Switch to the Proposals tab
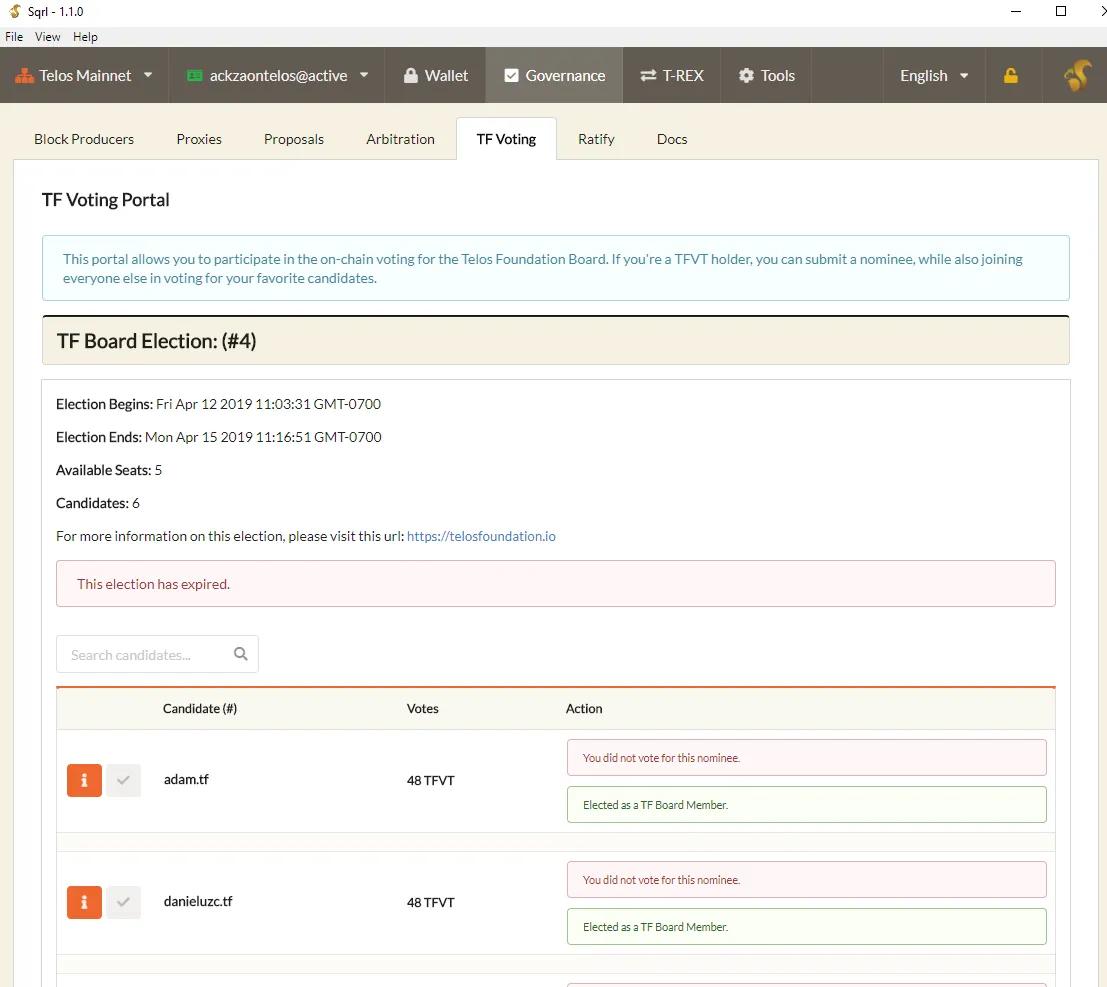The image size is (1107, 987). [x=294, y=139]
